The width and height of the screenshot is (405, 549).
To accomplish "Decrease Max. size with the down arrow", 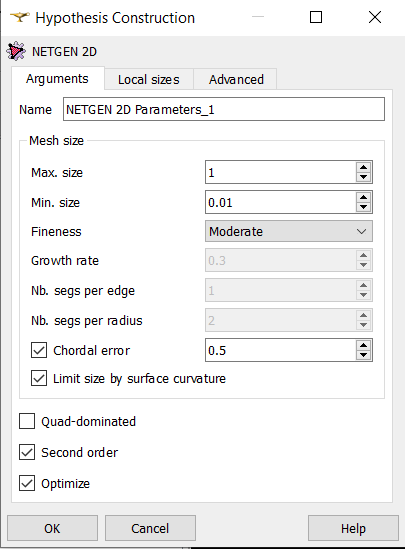I will [363, 177].
